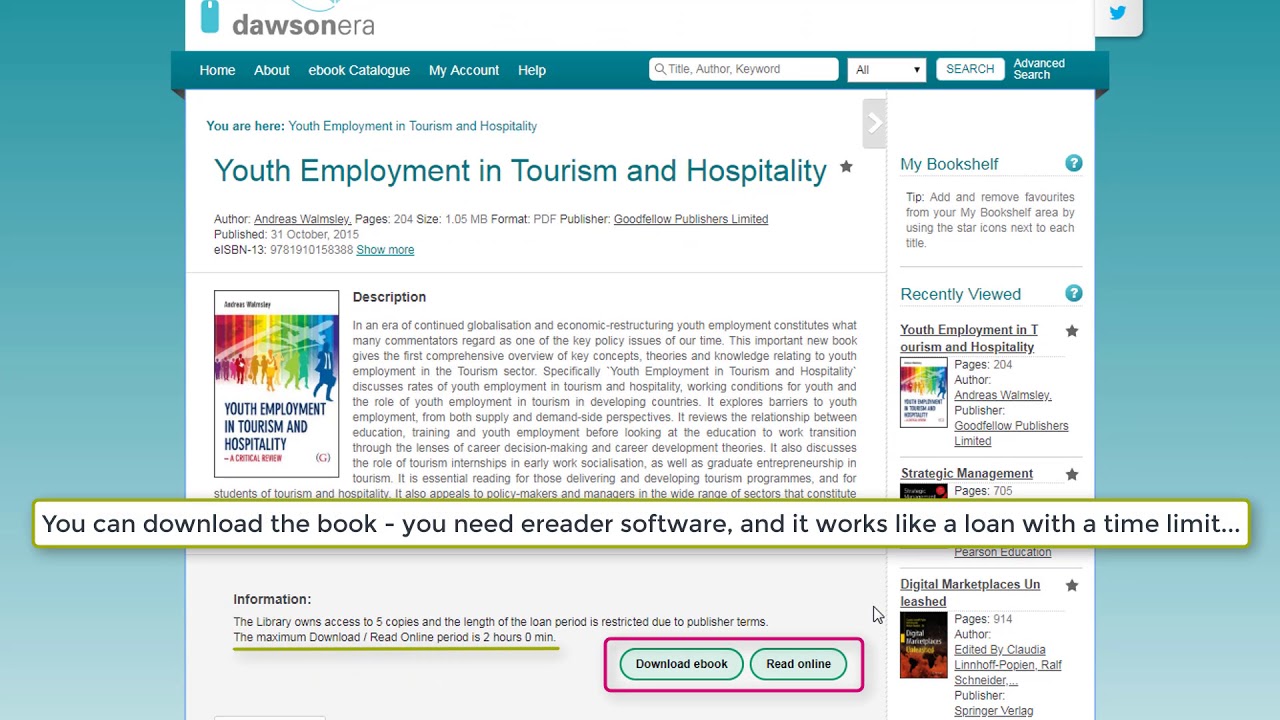Star the Youth Employment title as favourite
The width and height of the screenshot is (1280, 720).
tap(846, 167)
